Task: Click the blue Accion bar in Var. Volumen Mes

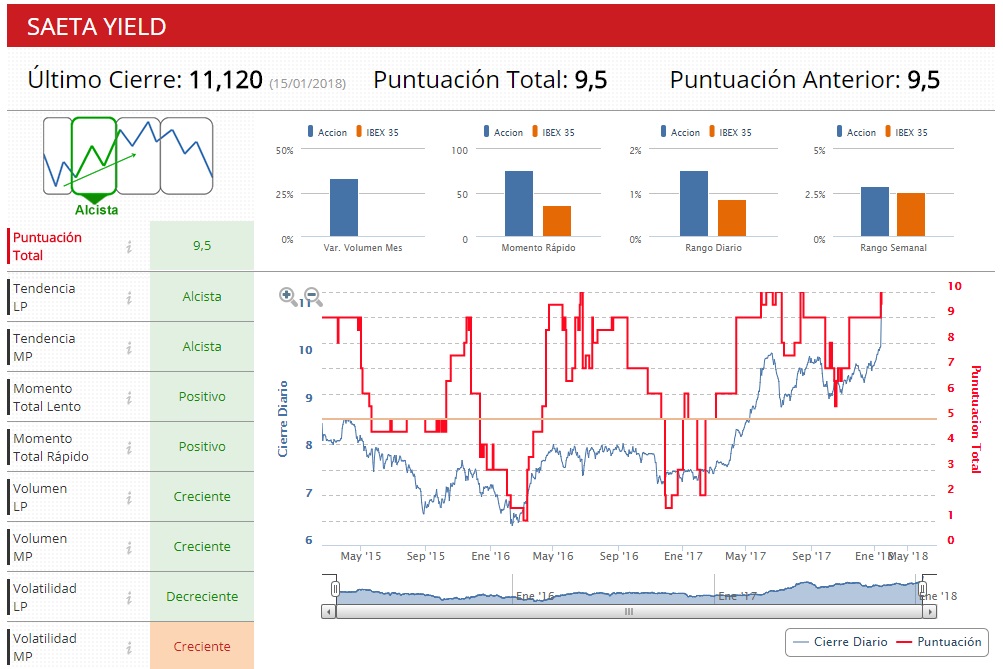Action: (344, 208)
